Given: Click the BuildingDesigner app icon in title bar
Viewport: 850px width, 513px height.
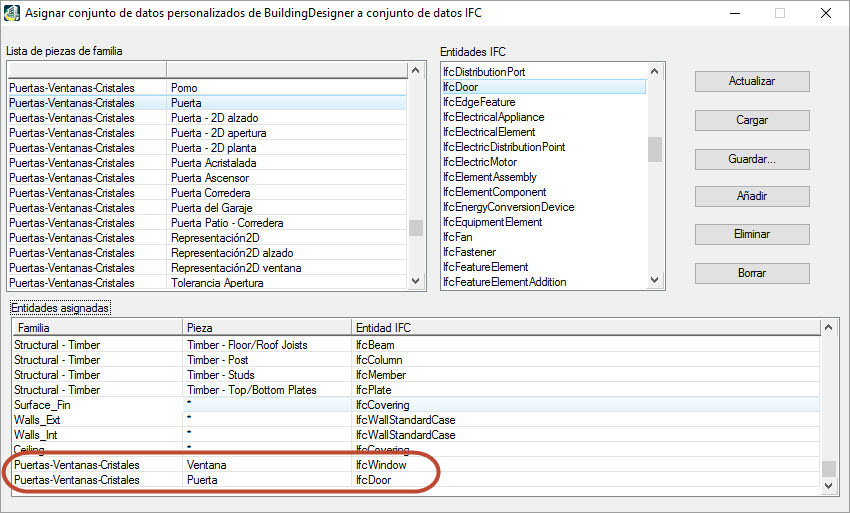Looking at the screenshot, I should 11,13.
